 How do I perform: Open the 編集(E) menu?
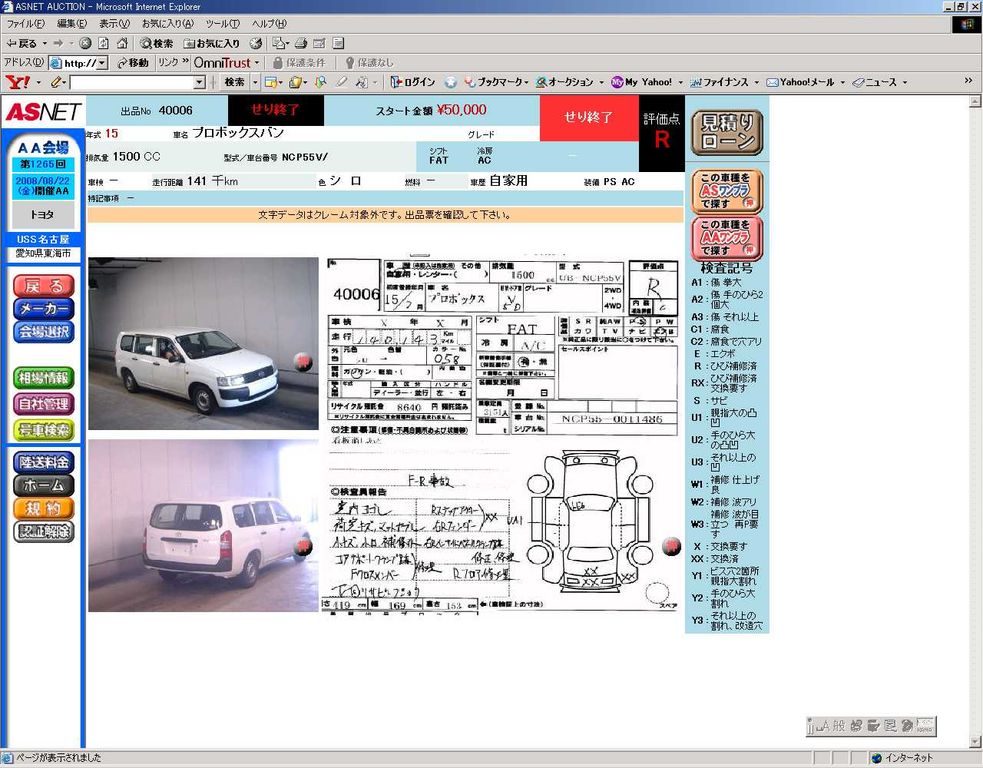pos(72,24)
